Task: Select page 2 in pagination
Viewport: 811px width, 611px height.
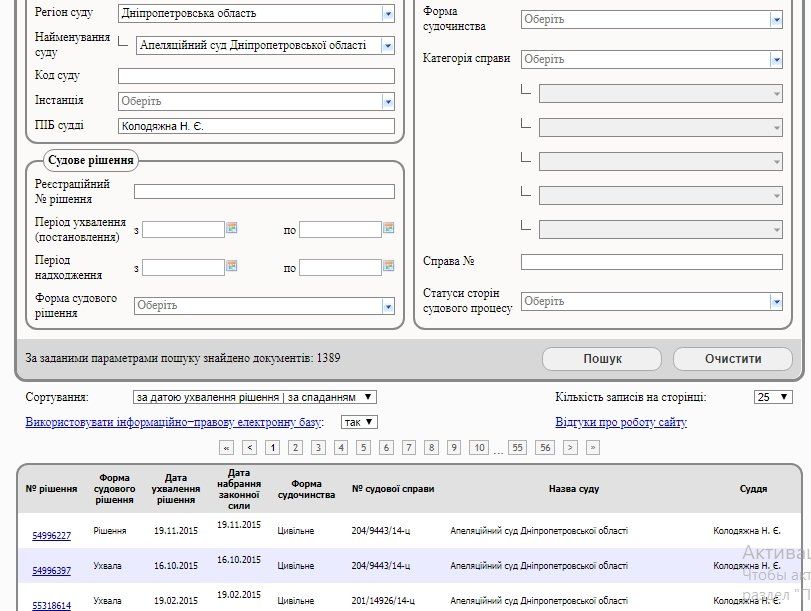Action: click(x=295, y=448)
